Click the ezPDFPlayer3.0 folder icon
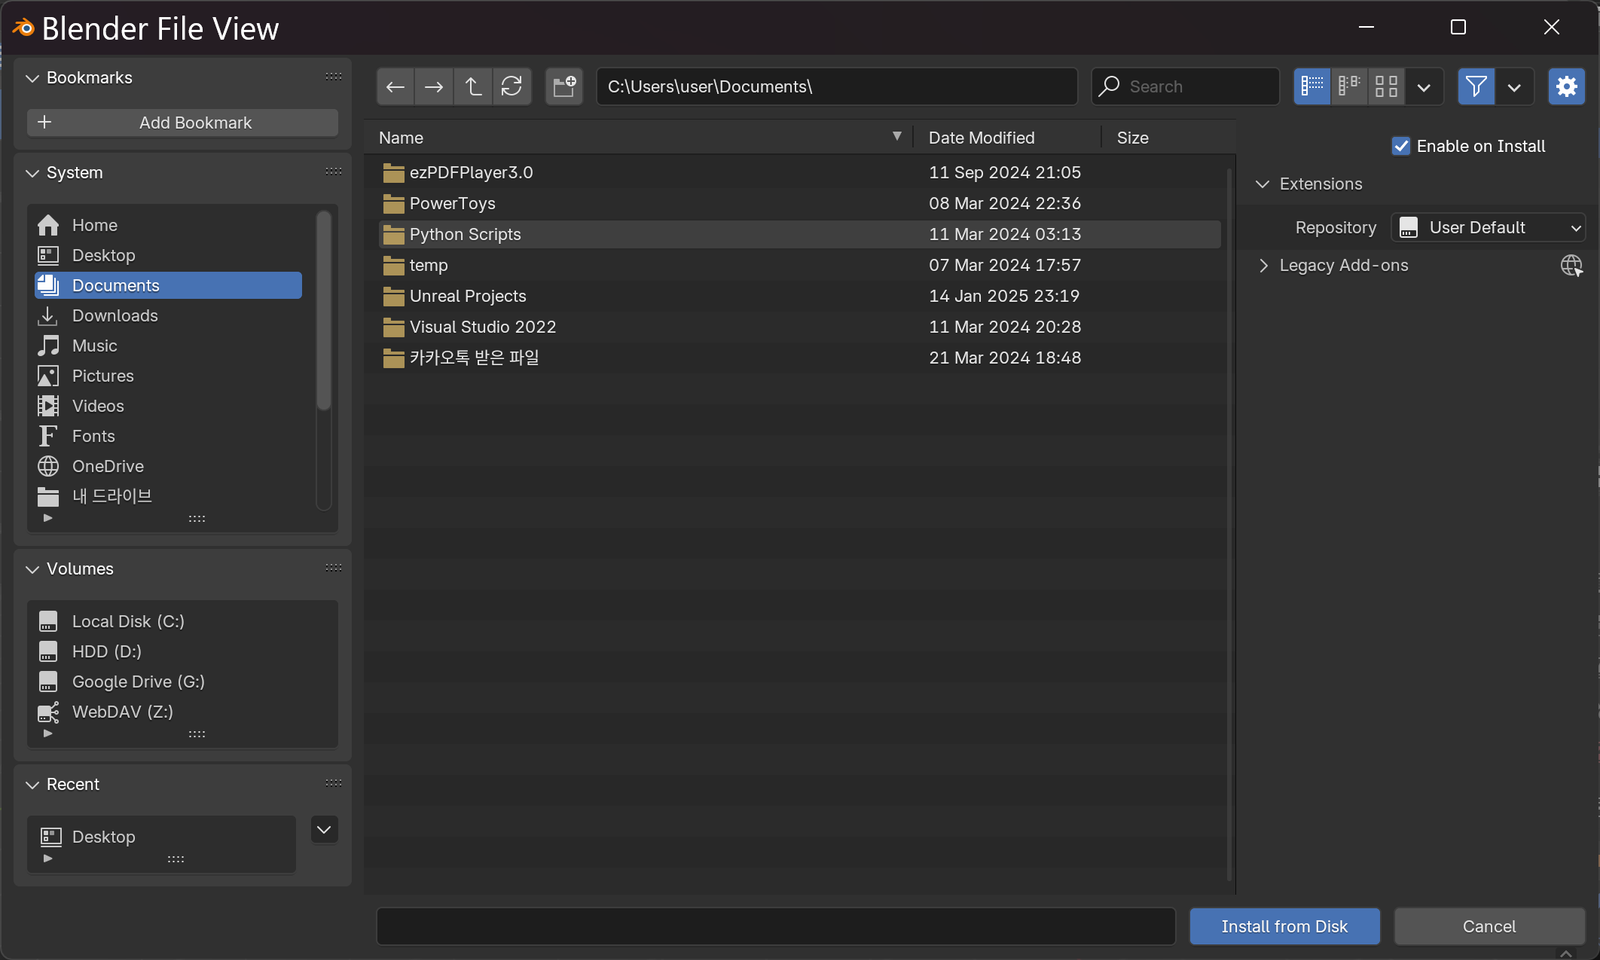The width and height of the screenshot is (1600, 960). pyautogui.click(x=394, y=173)
